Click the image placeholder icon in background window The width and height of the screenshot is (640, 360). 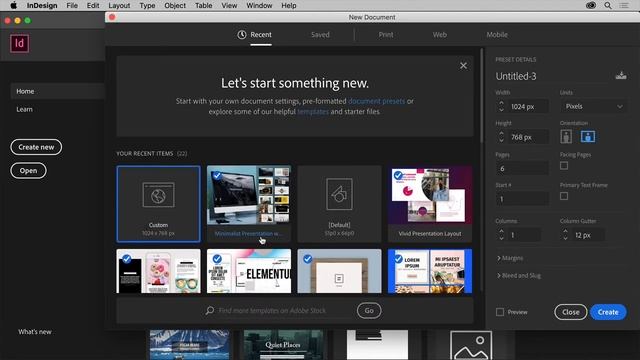(471, 345)
